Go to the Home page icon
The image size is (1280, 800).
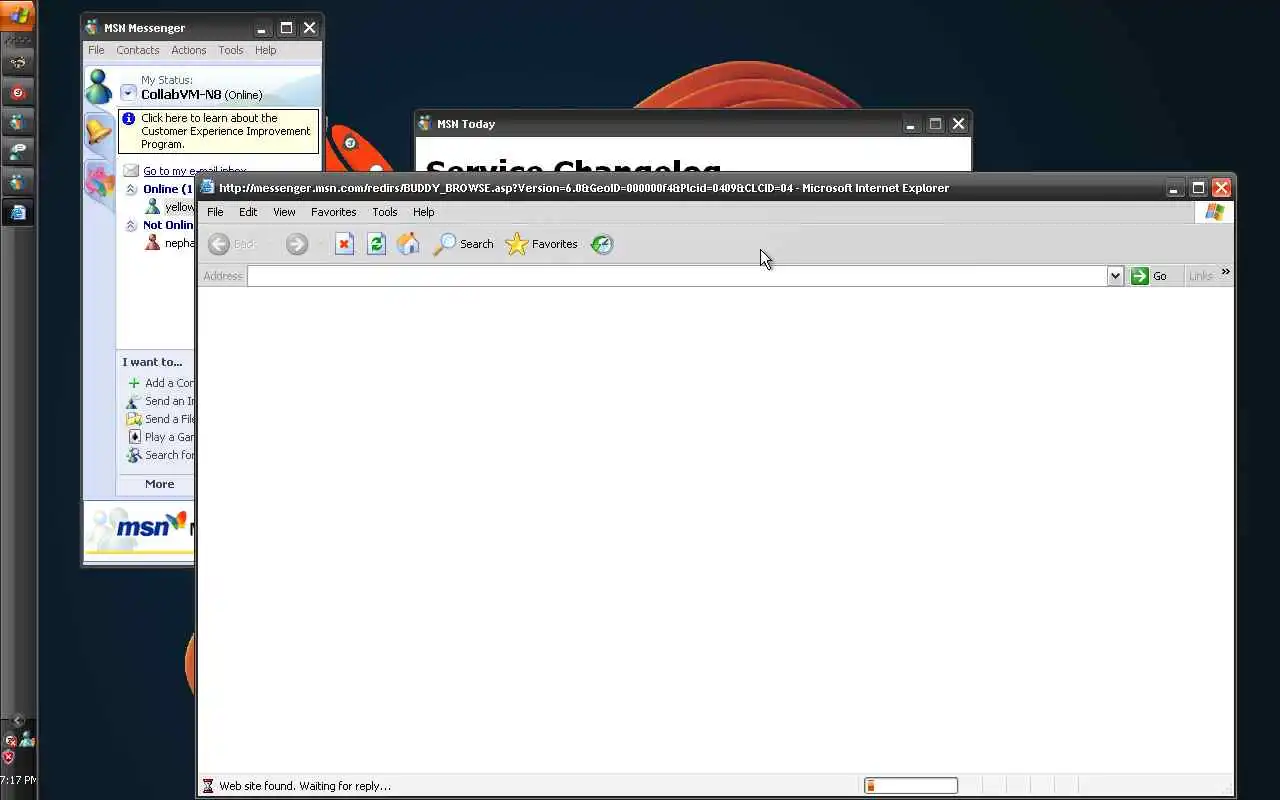pyautogui.click(x=408, y=244)
